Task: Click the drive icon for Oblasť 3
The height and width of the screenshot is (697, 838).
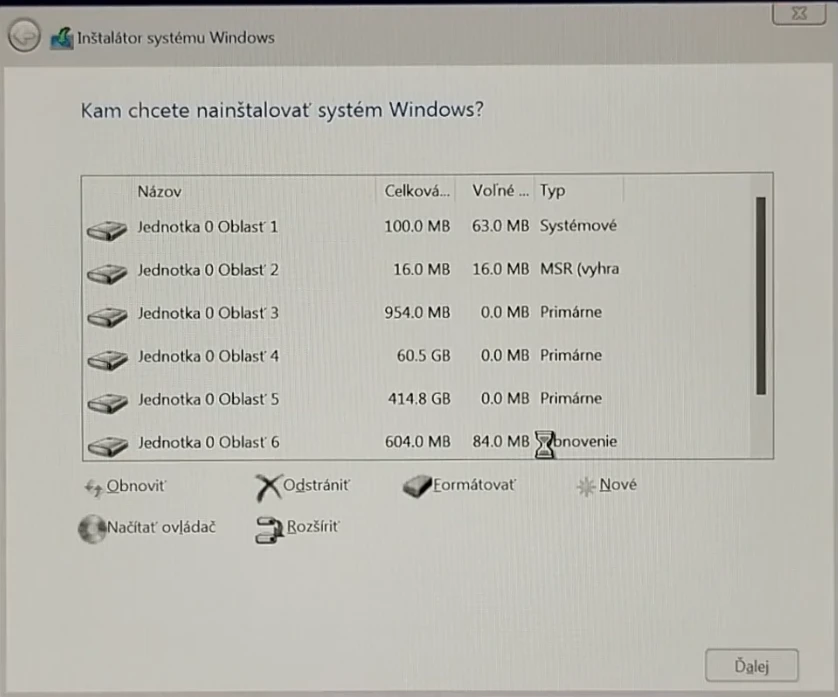Action: coord(106,314)
